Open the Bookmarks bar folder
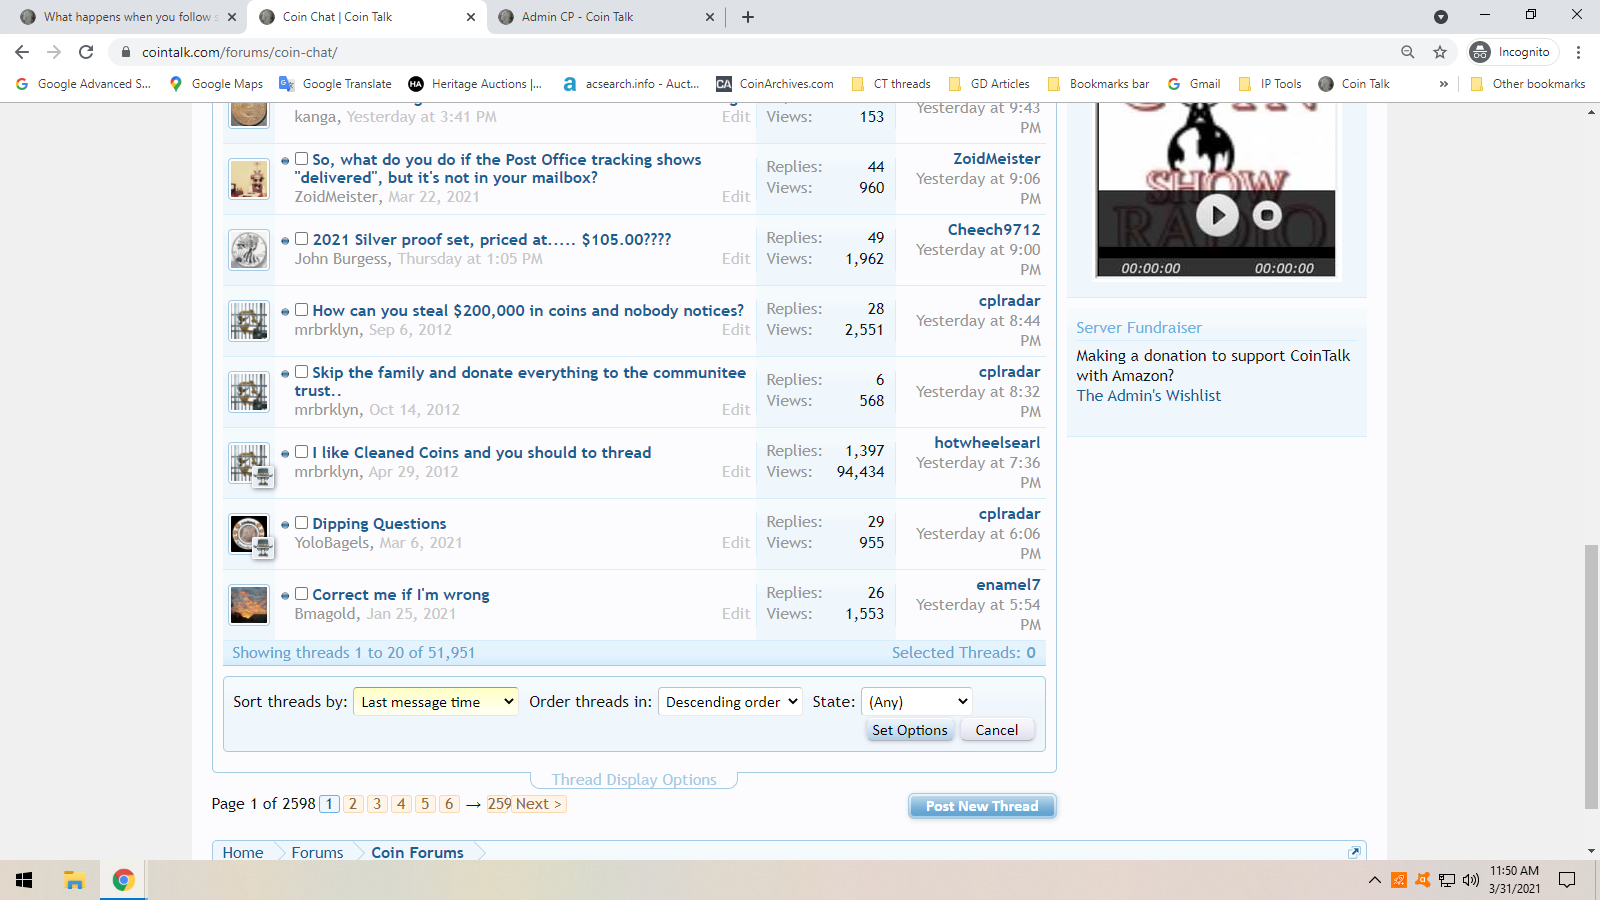The width and height of the screenshot is (1600, 900). [1098, 84]
